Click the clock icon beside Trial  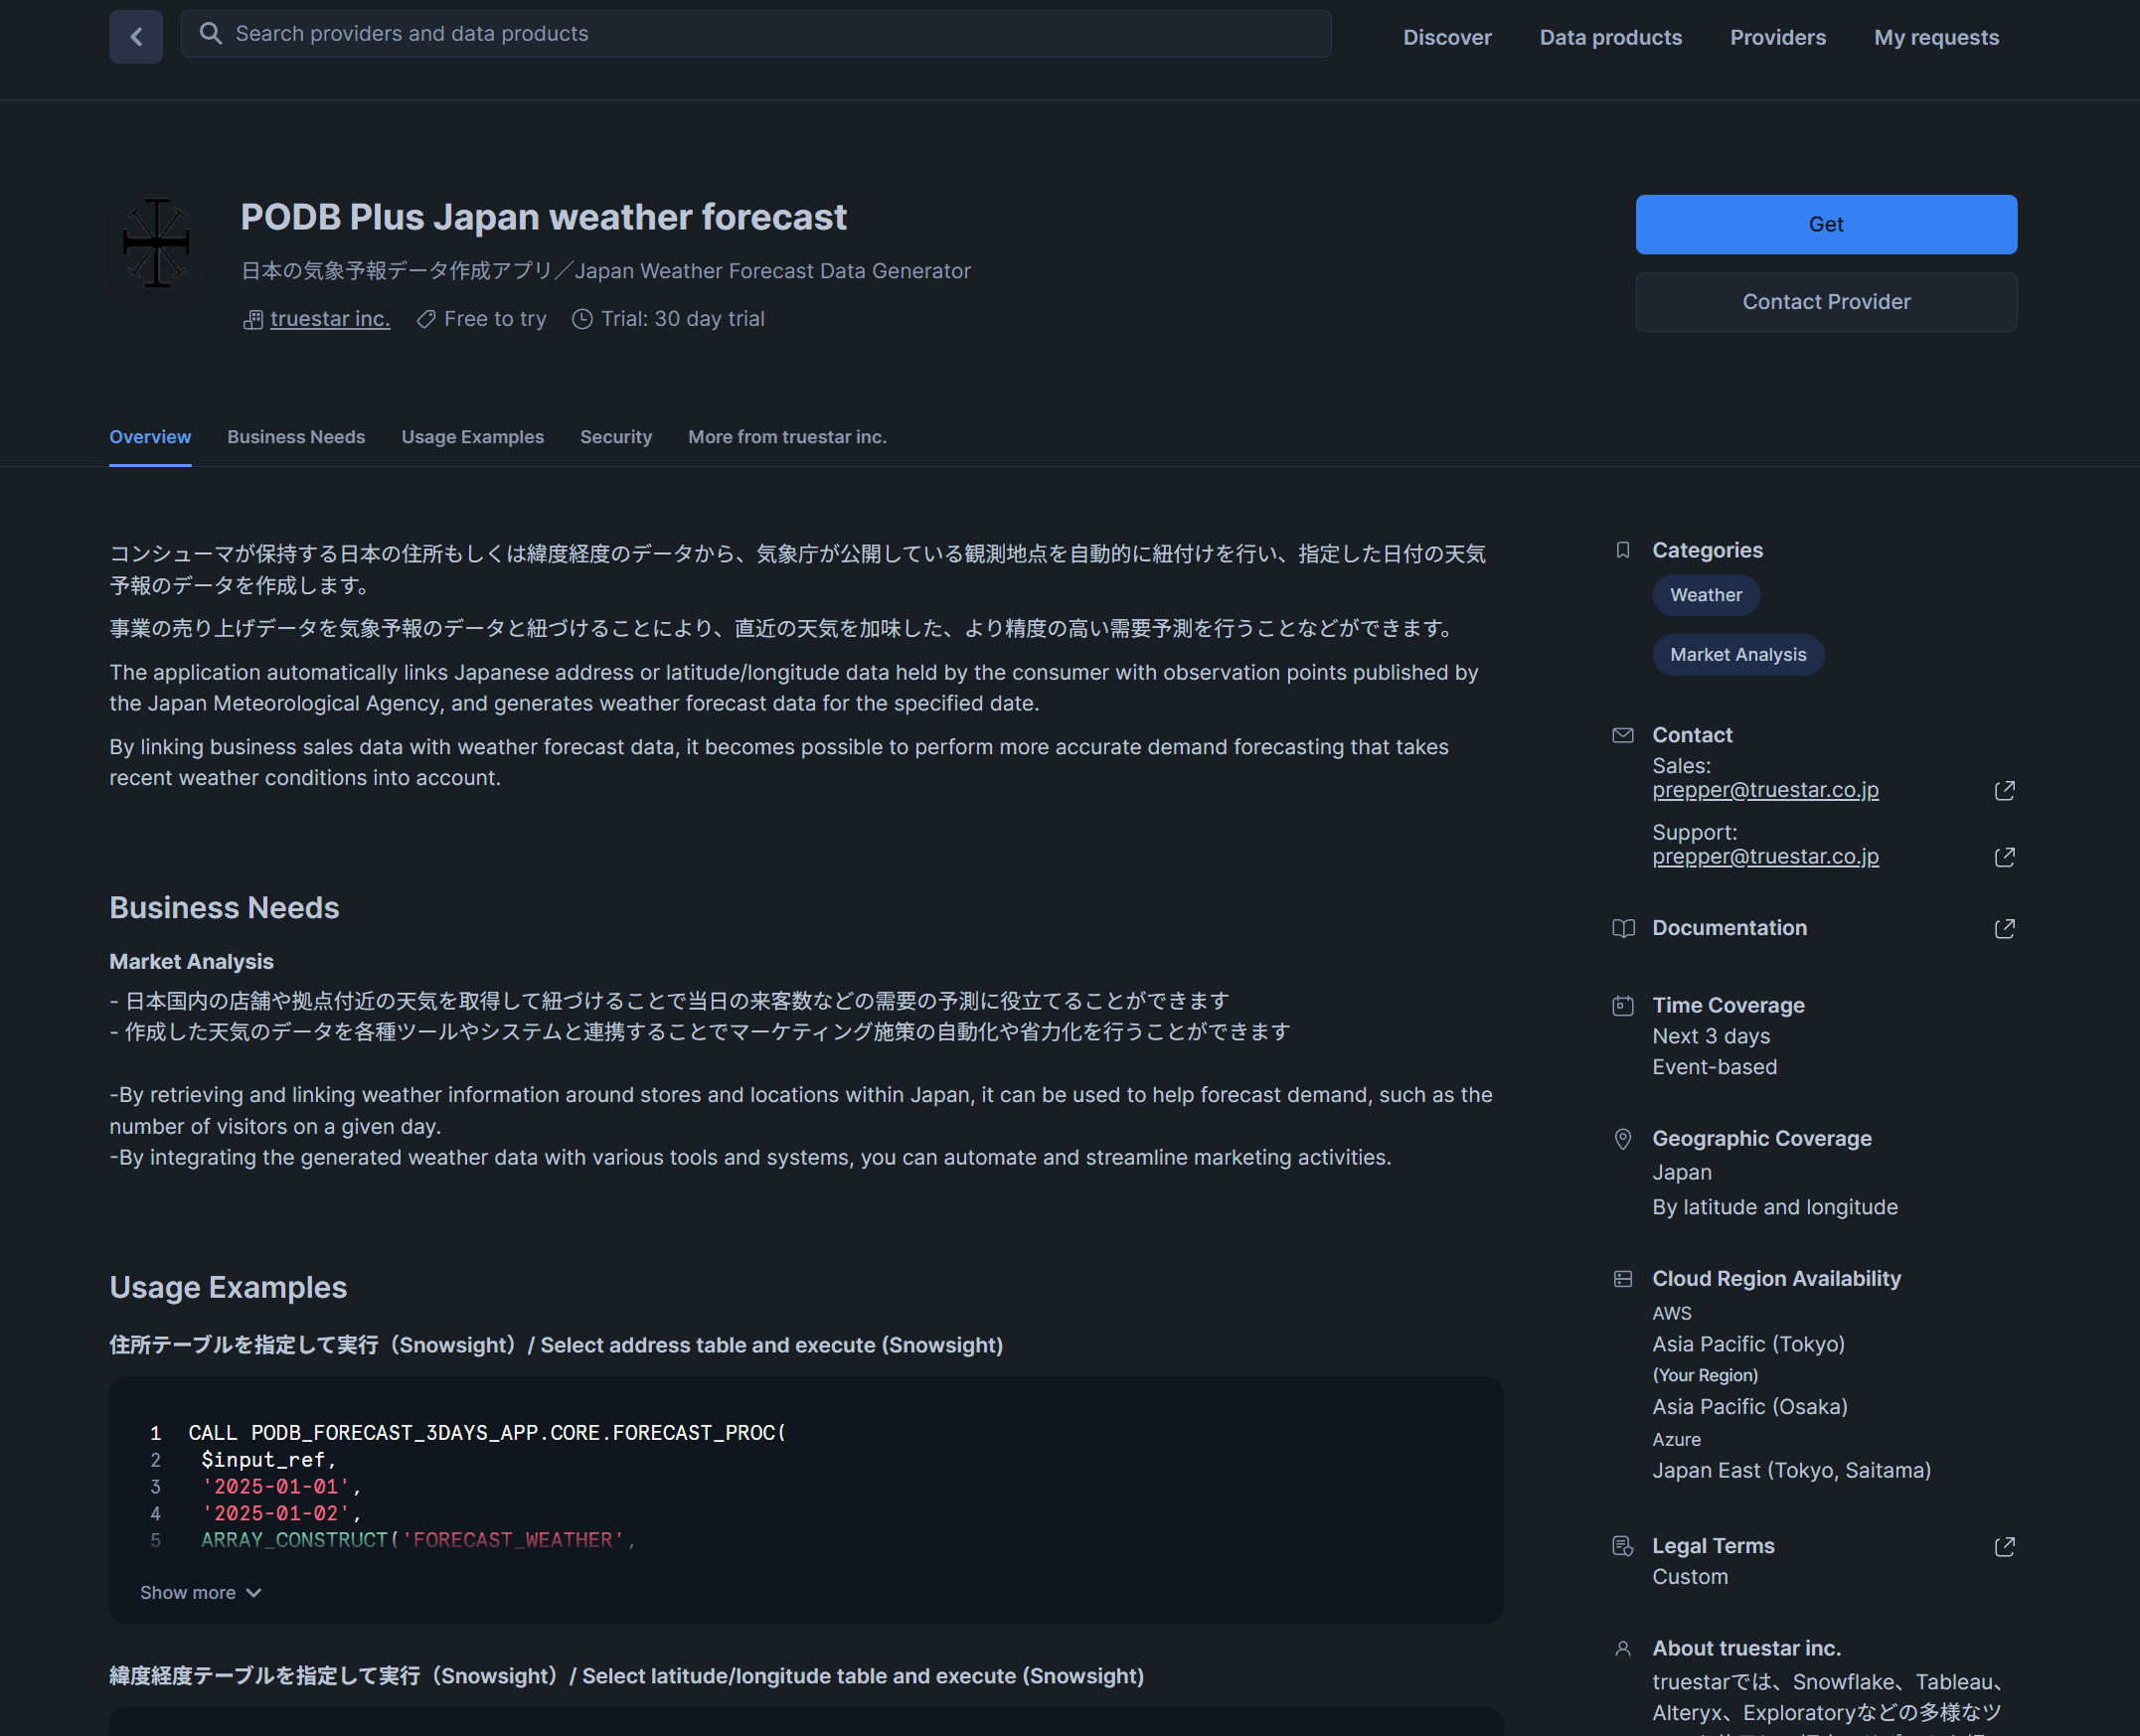click(x=582, y=319)
